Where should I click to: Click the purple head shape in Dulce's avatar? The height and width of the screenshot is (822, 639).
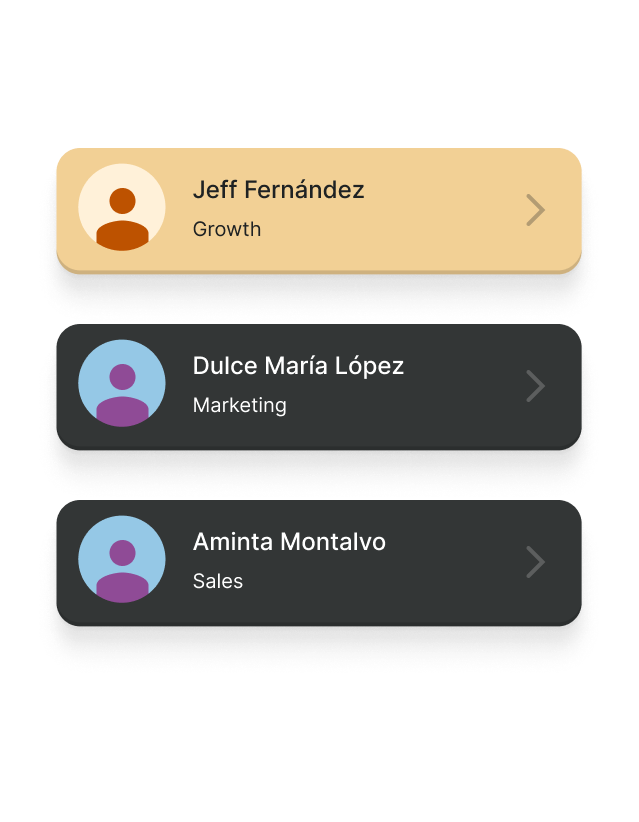[x=122, y=376]
